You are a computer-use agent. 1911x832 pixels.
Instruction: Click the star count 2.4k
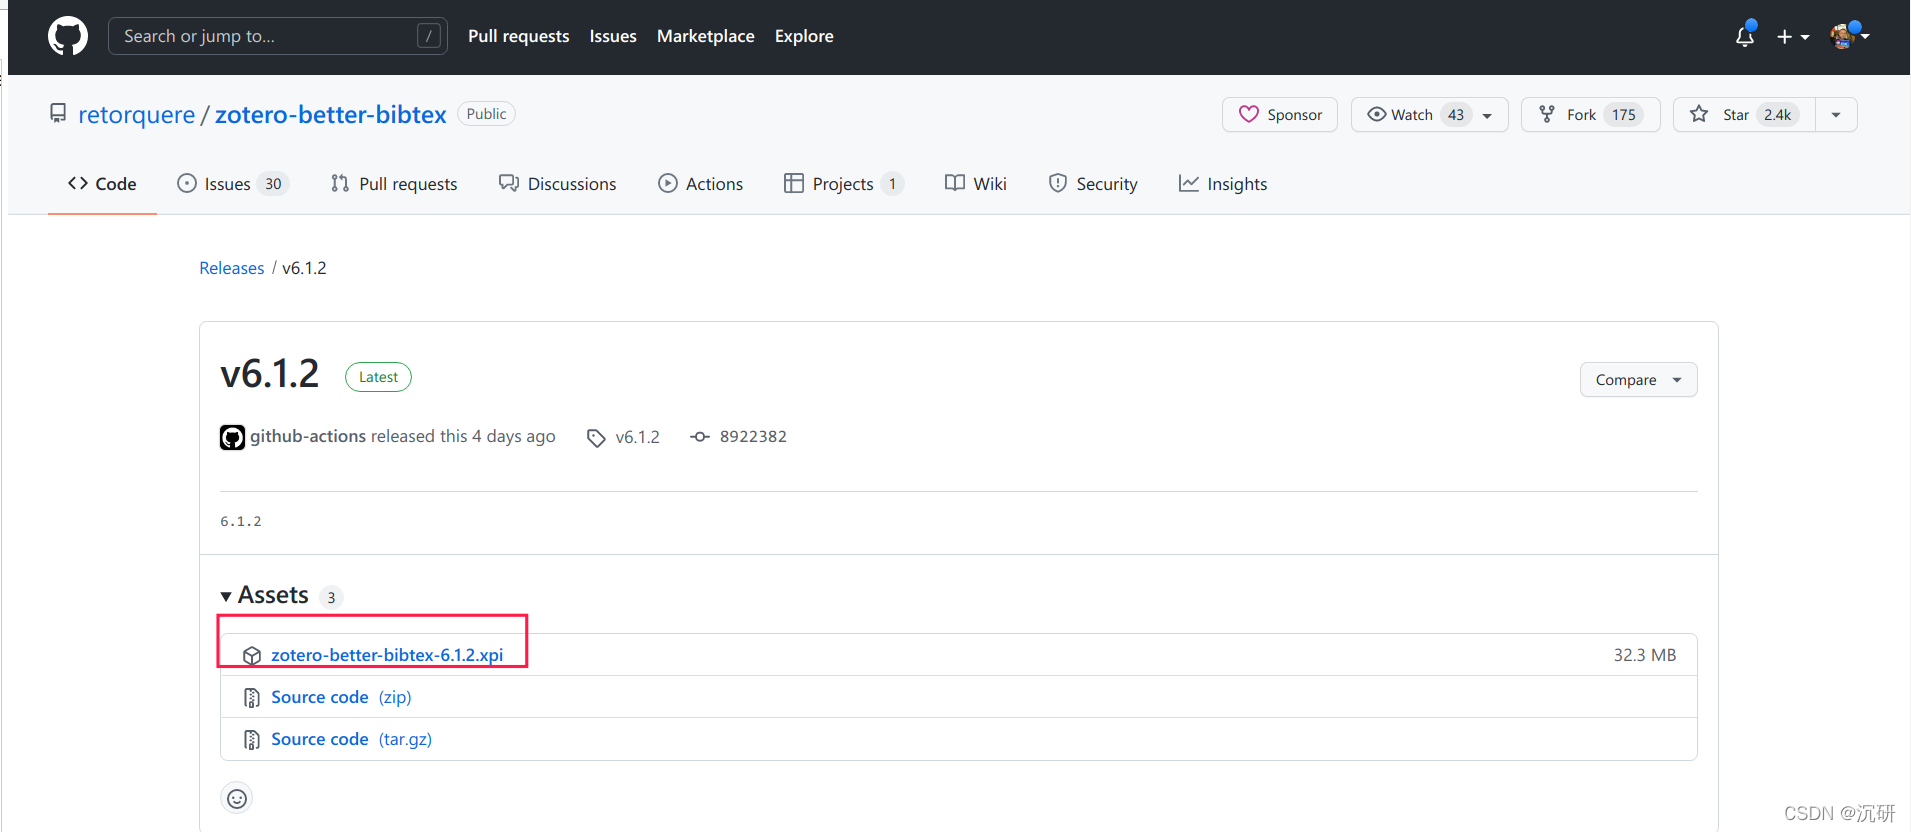click(x=1778, y=115)
